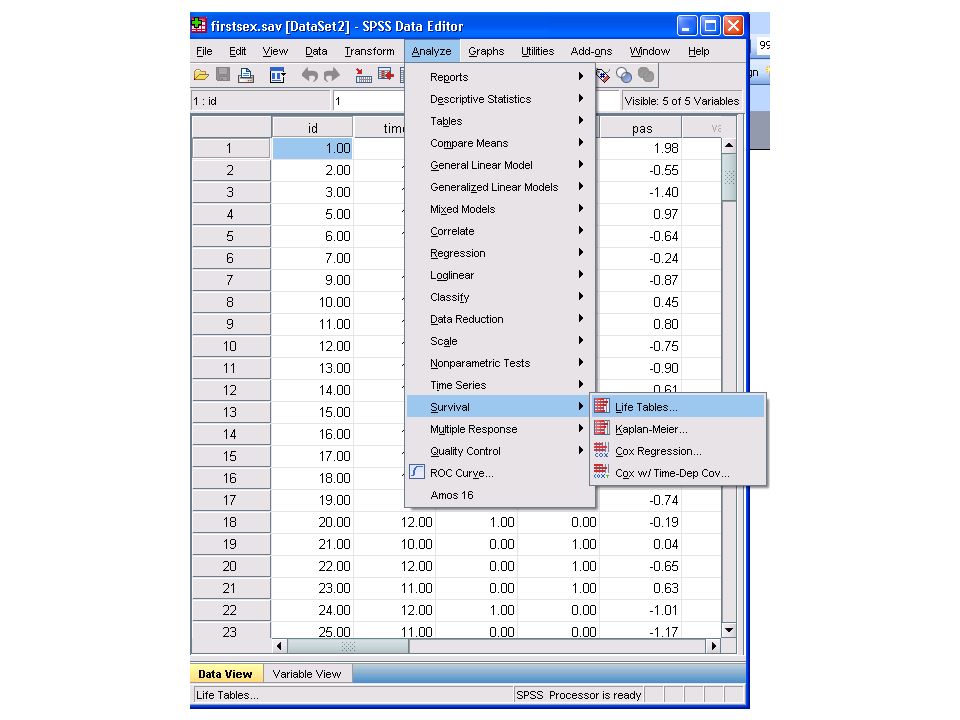Click the Go to Case icon
The image size is (960, 720).
(364, 75)
